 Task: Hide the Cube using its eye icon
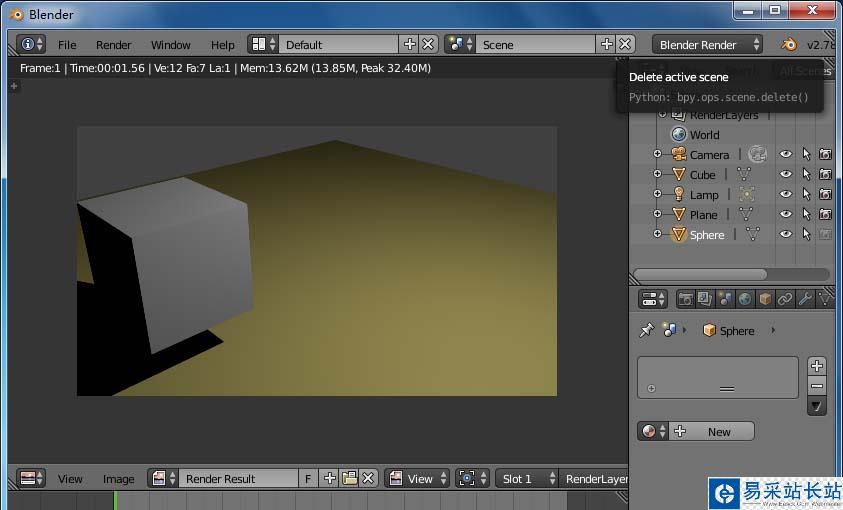tap(785, 174)
